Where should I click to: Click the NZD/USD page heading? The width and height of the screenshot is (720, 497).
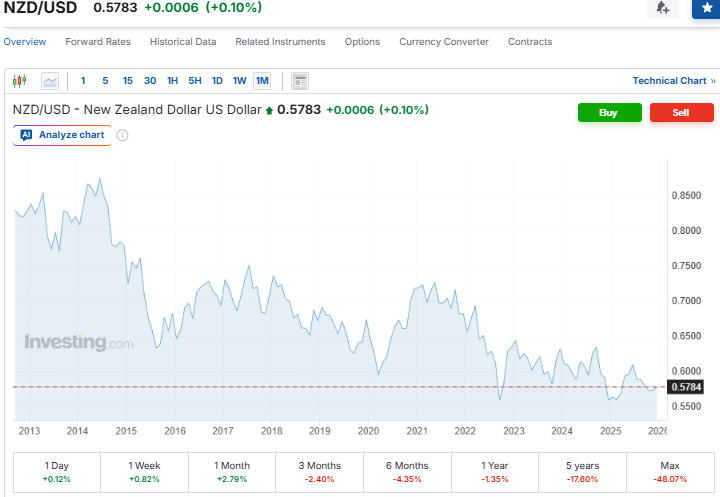click(40, 8)
